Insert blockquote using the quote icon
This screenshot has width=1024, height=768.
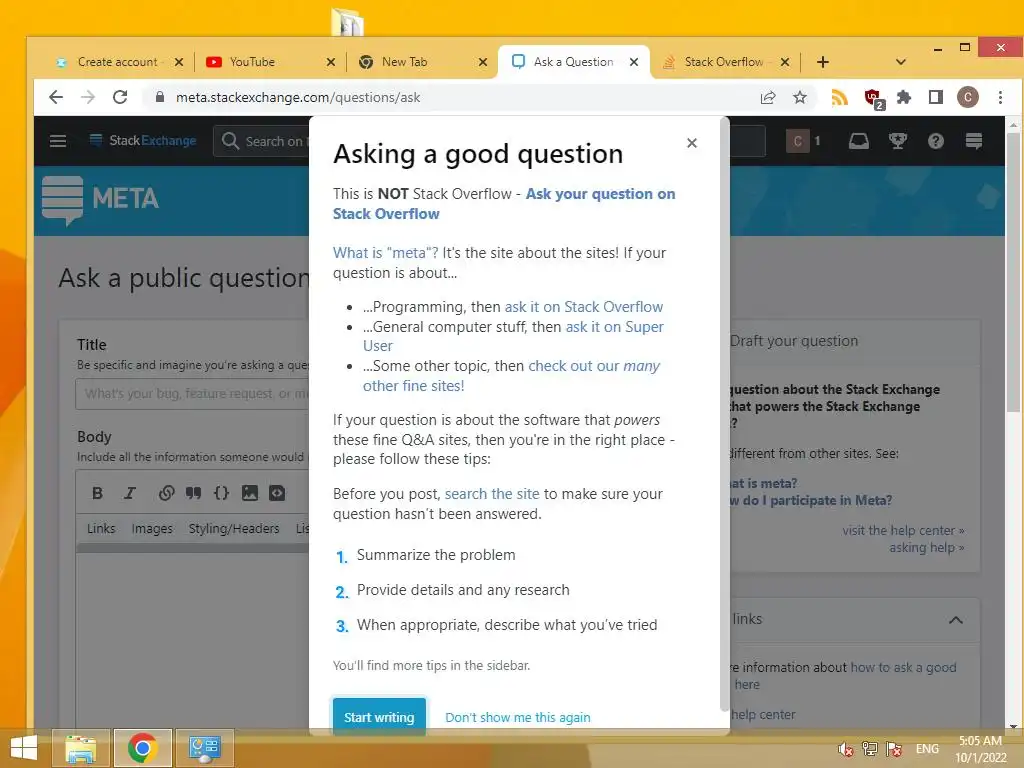[x=193, y=493]
